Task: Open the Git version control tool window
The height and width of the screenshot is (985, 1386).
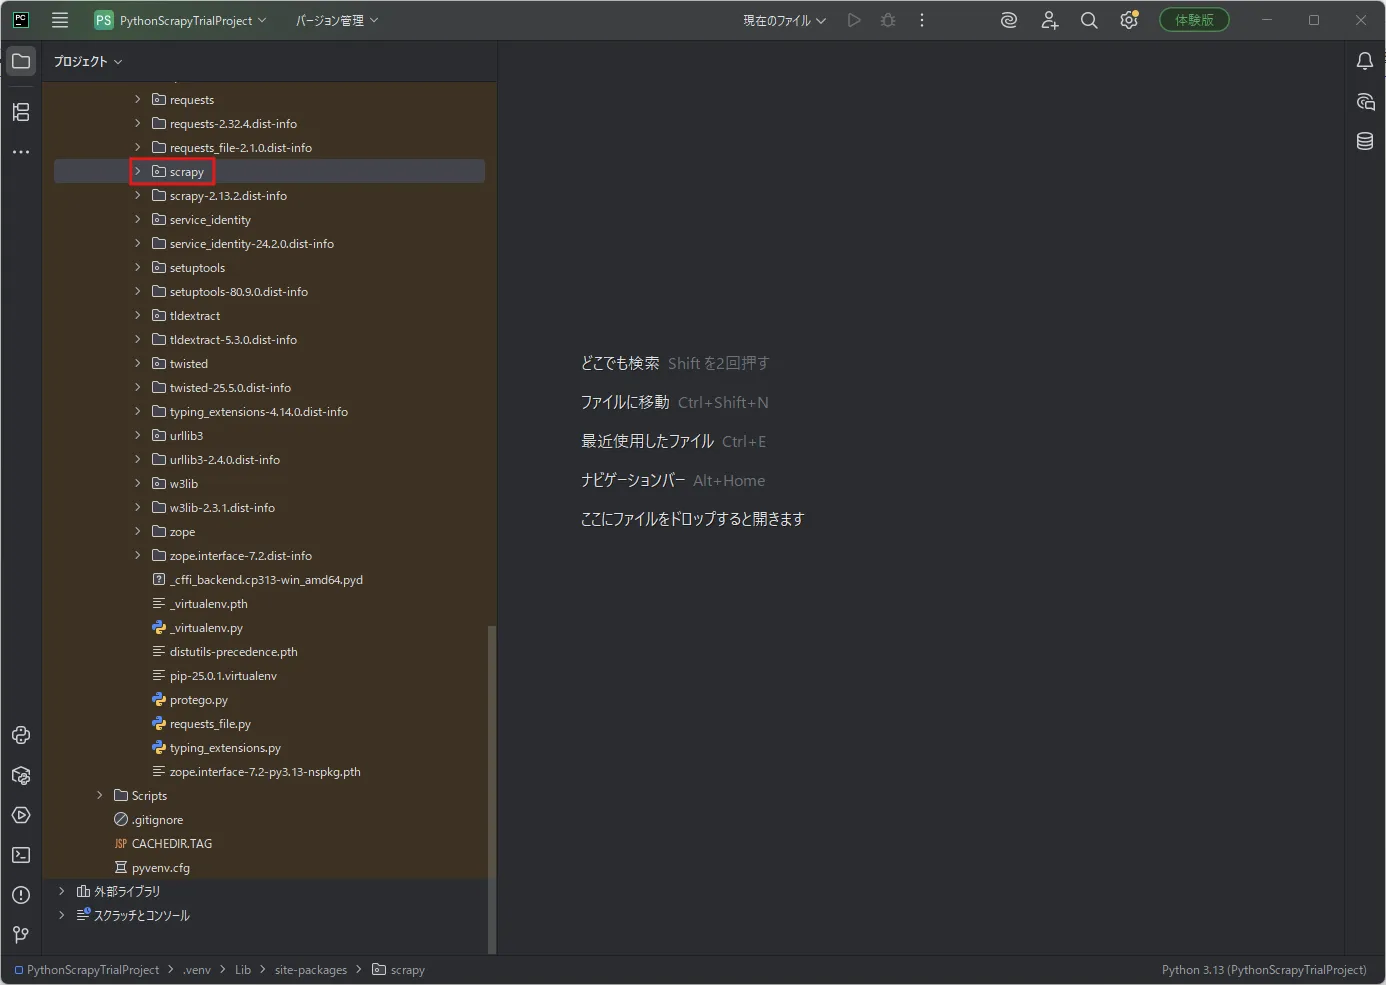Action: coord(21,935)
